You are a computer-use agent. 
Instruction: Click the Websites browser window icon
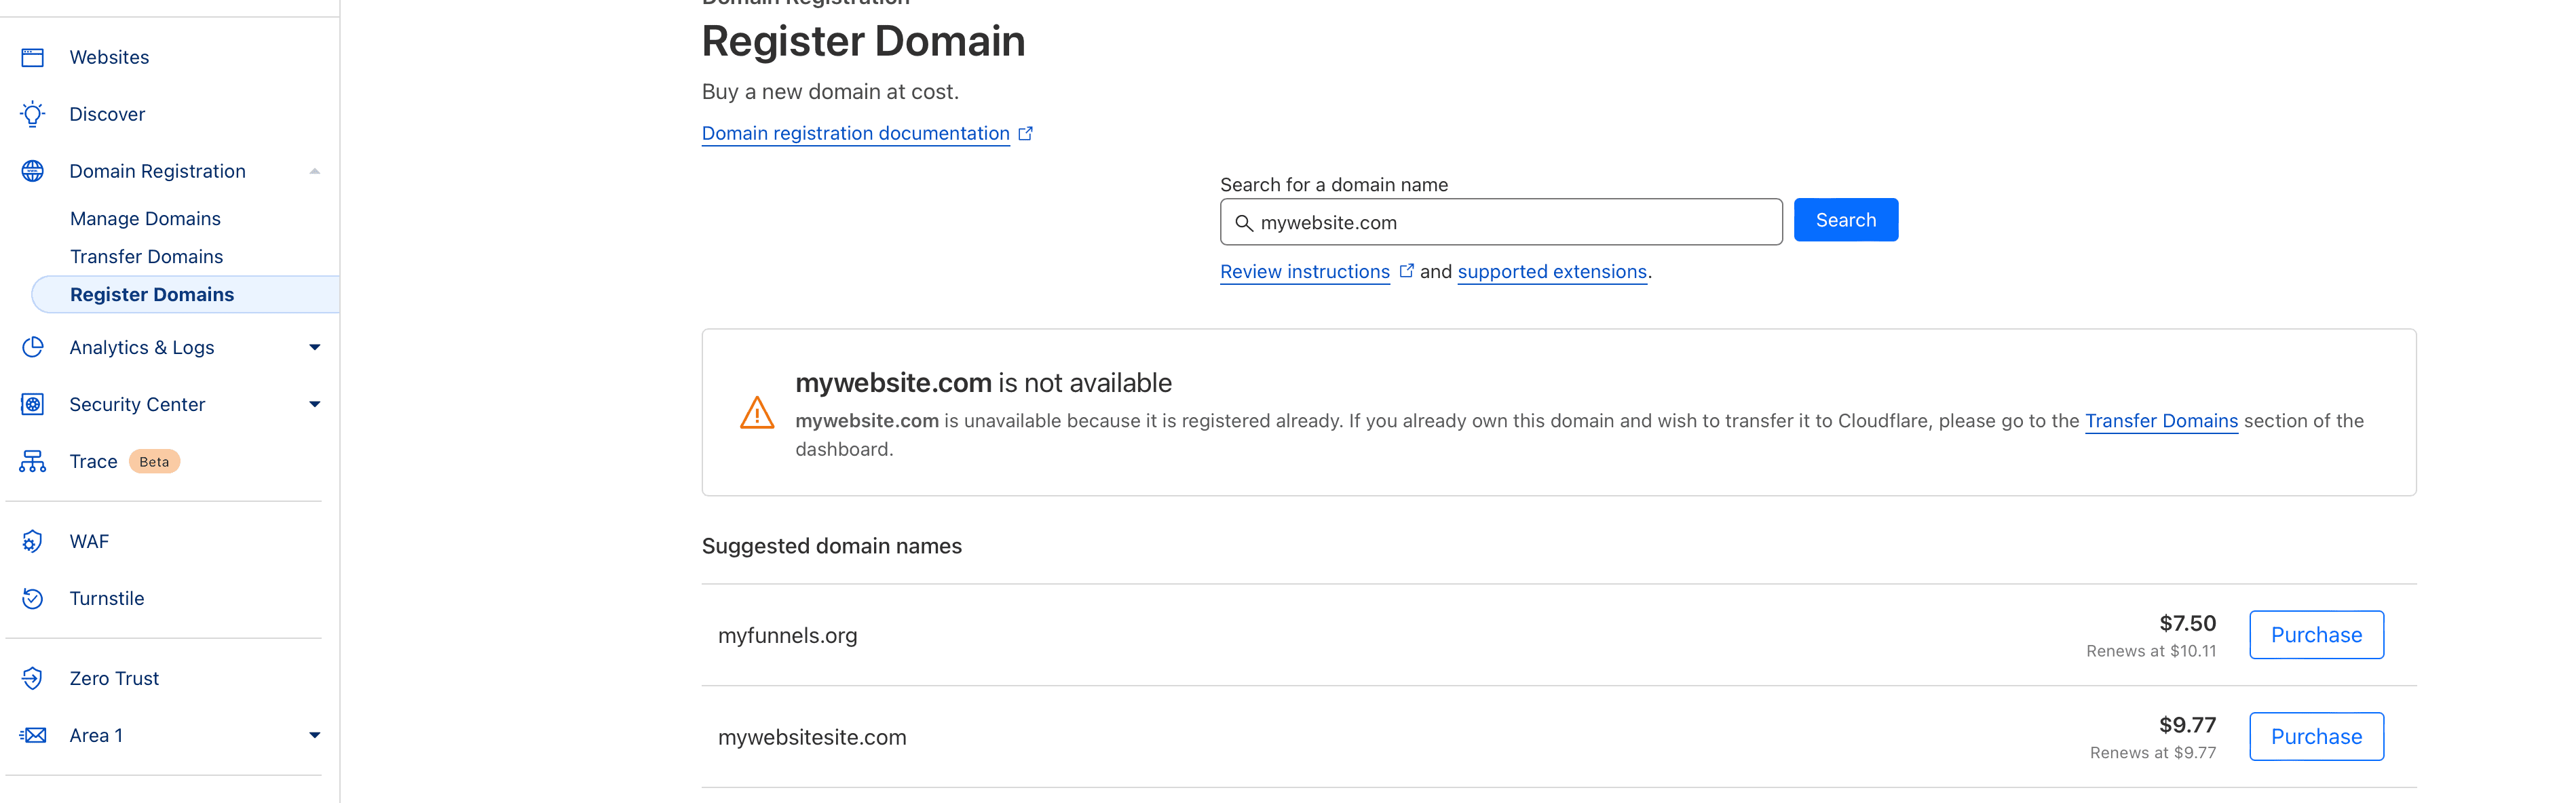click(x=33, y=58)
